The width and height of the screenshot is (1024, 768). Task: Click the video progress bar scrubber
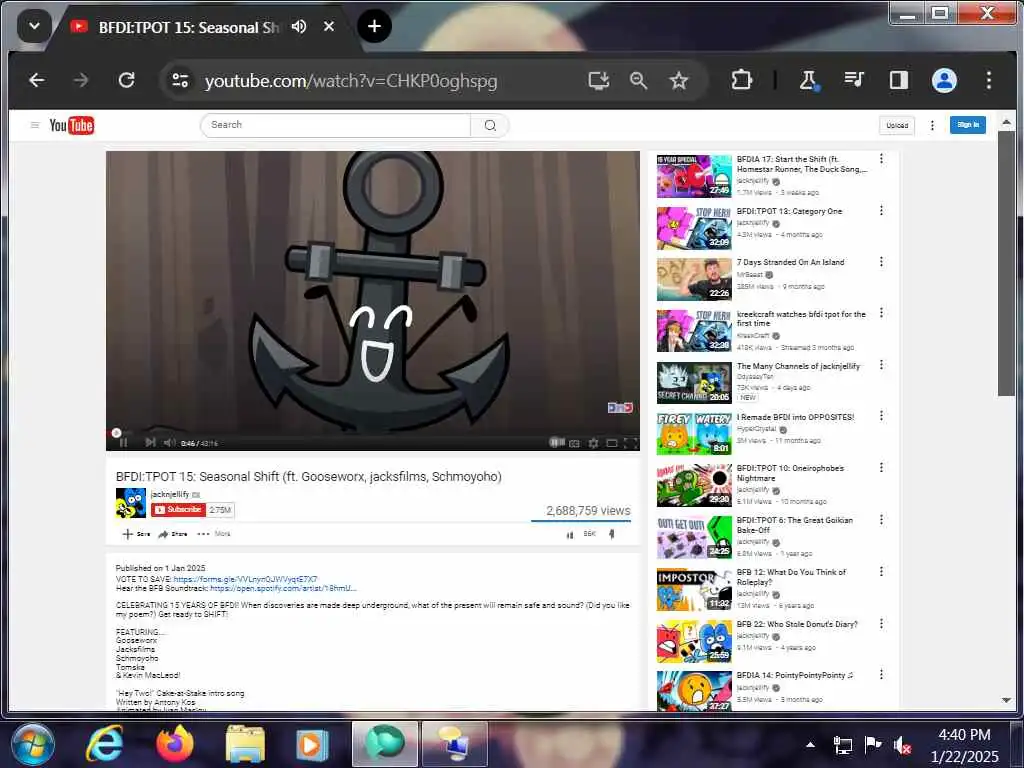(x=116, y=432)
